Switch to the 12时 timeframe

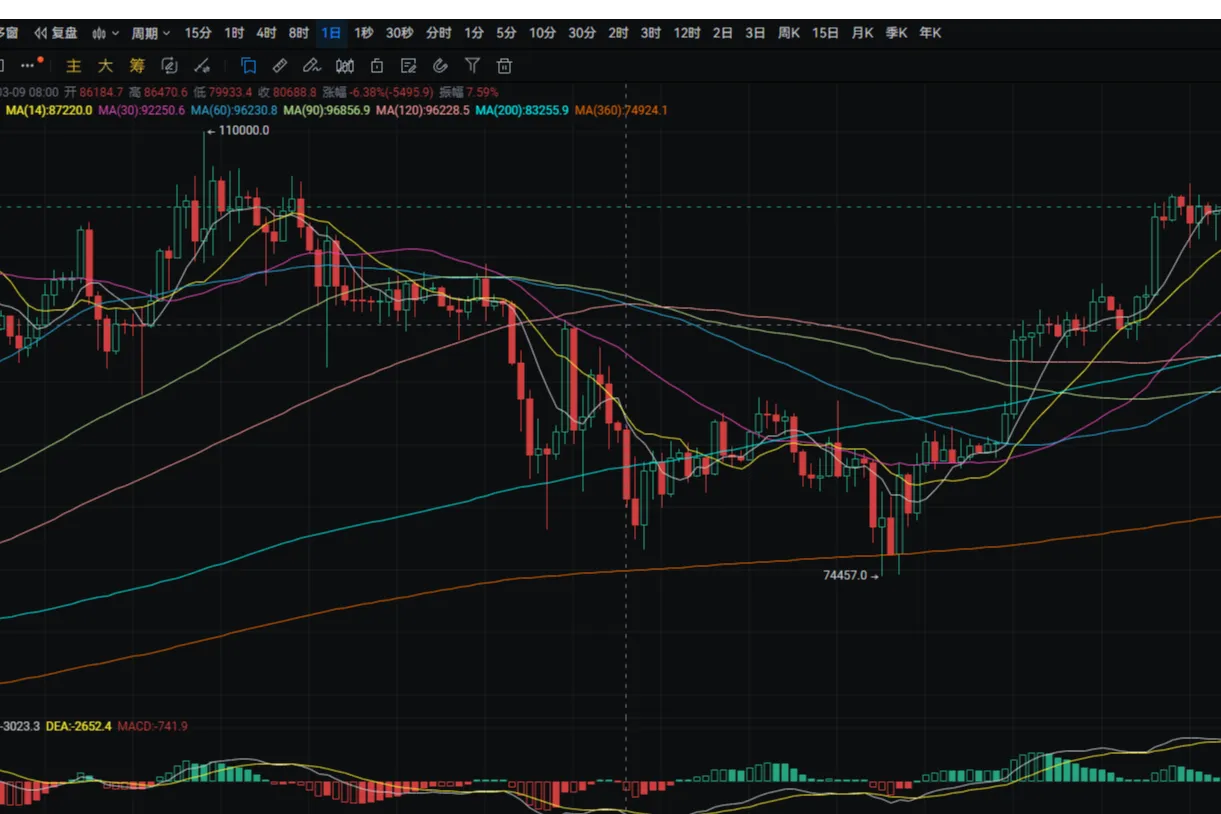tap(687, 33)
